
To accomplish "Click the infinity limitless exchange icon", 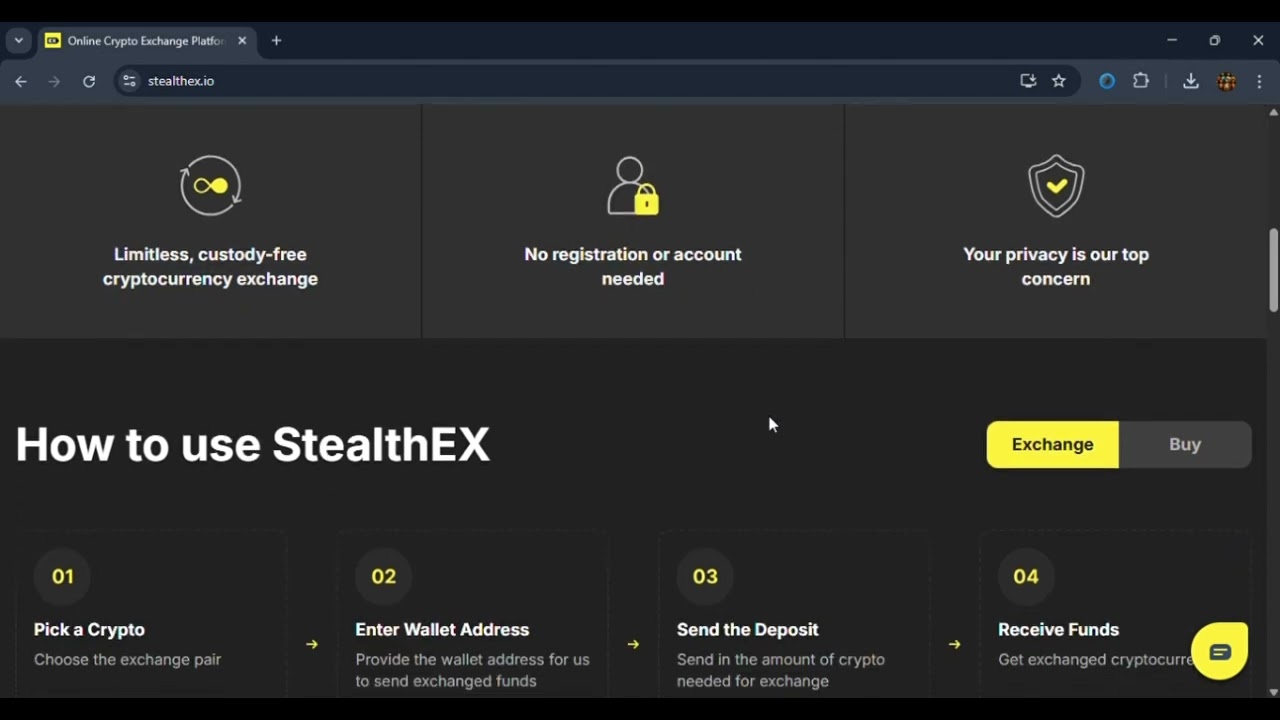I will click(x=210, y=185).
